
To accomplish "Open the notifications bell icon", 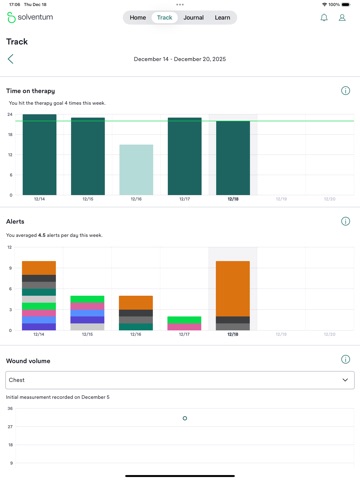I will (x=324, y=17).
